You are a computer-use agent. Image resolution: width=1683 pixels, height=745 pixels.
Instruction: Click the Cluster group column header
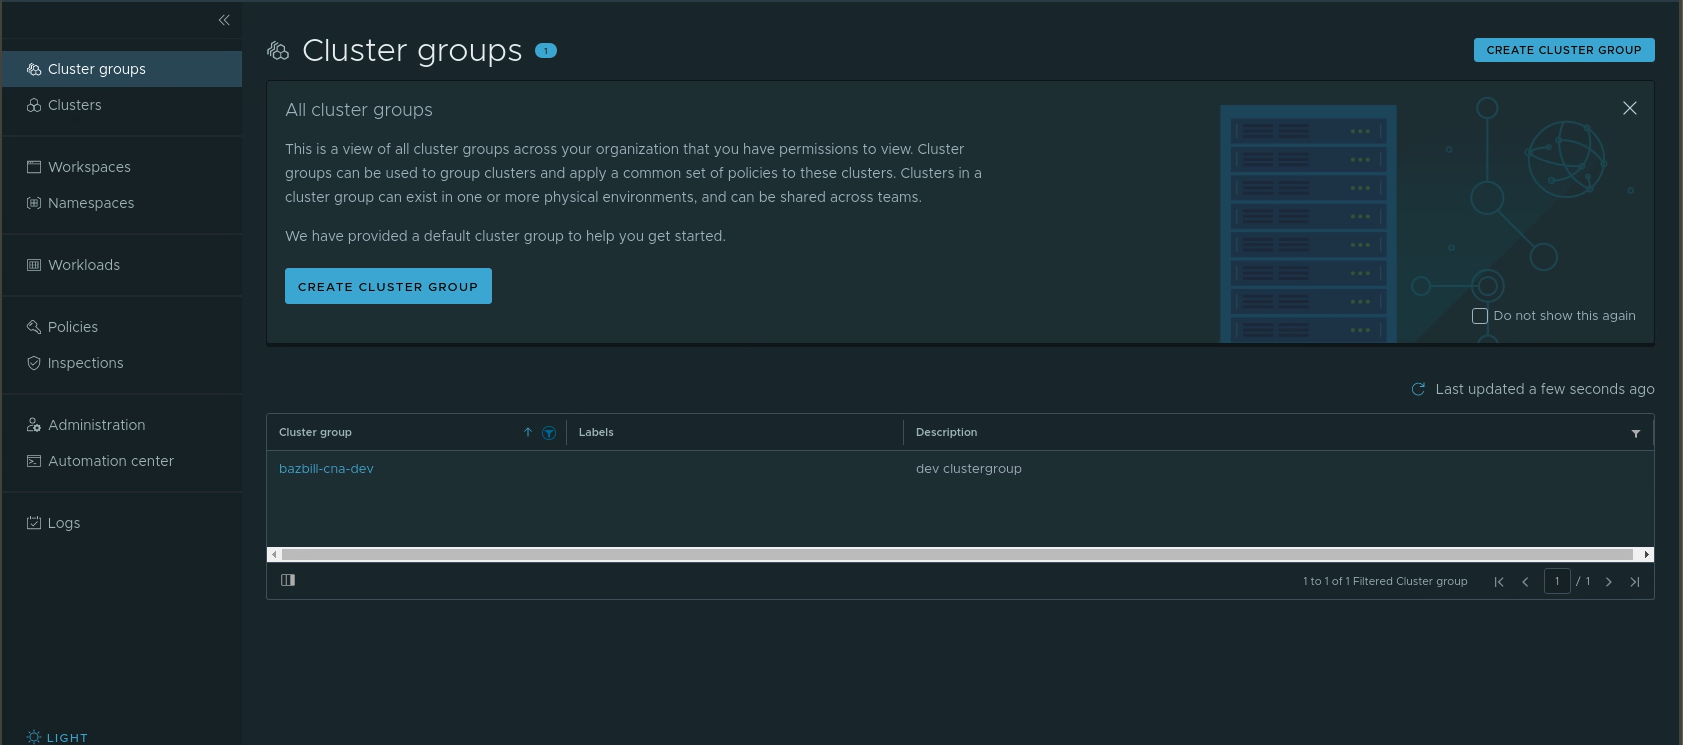click(315, 432)
